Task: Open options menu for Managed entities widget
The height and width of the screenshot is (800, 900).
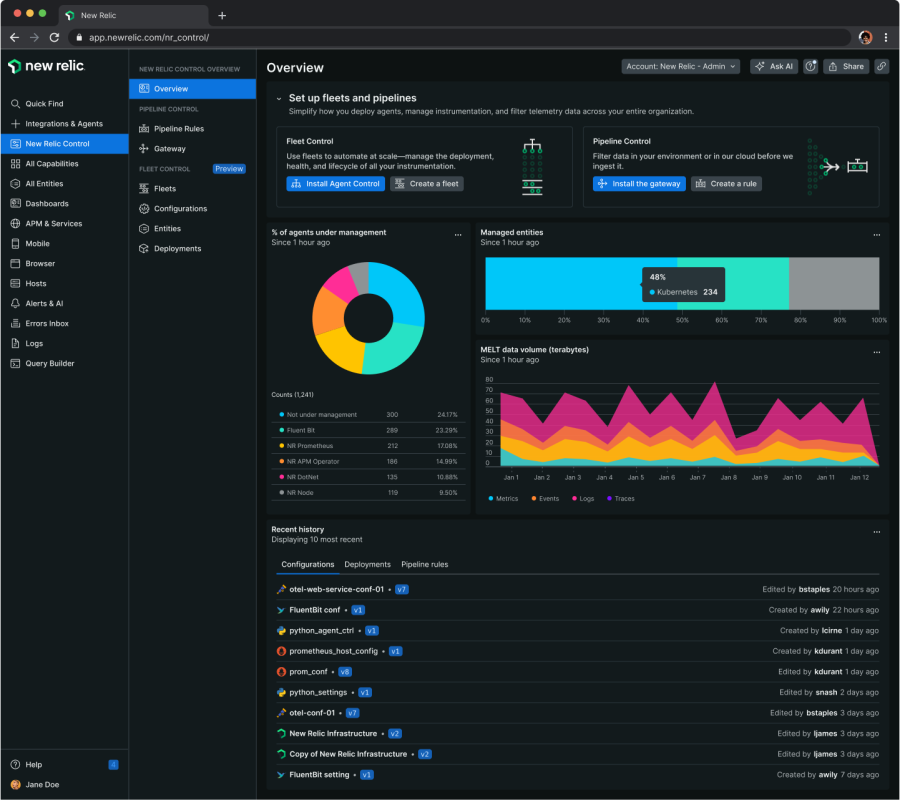Action: point(877,234)
